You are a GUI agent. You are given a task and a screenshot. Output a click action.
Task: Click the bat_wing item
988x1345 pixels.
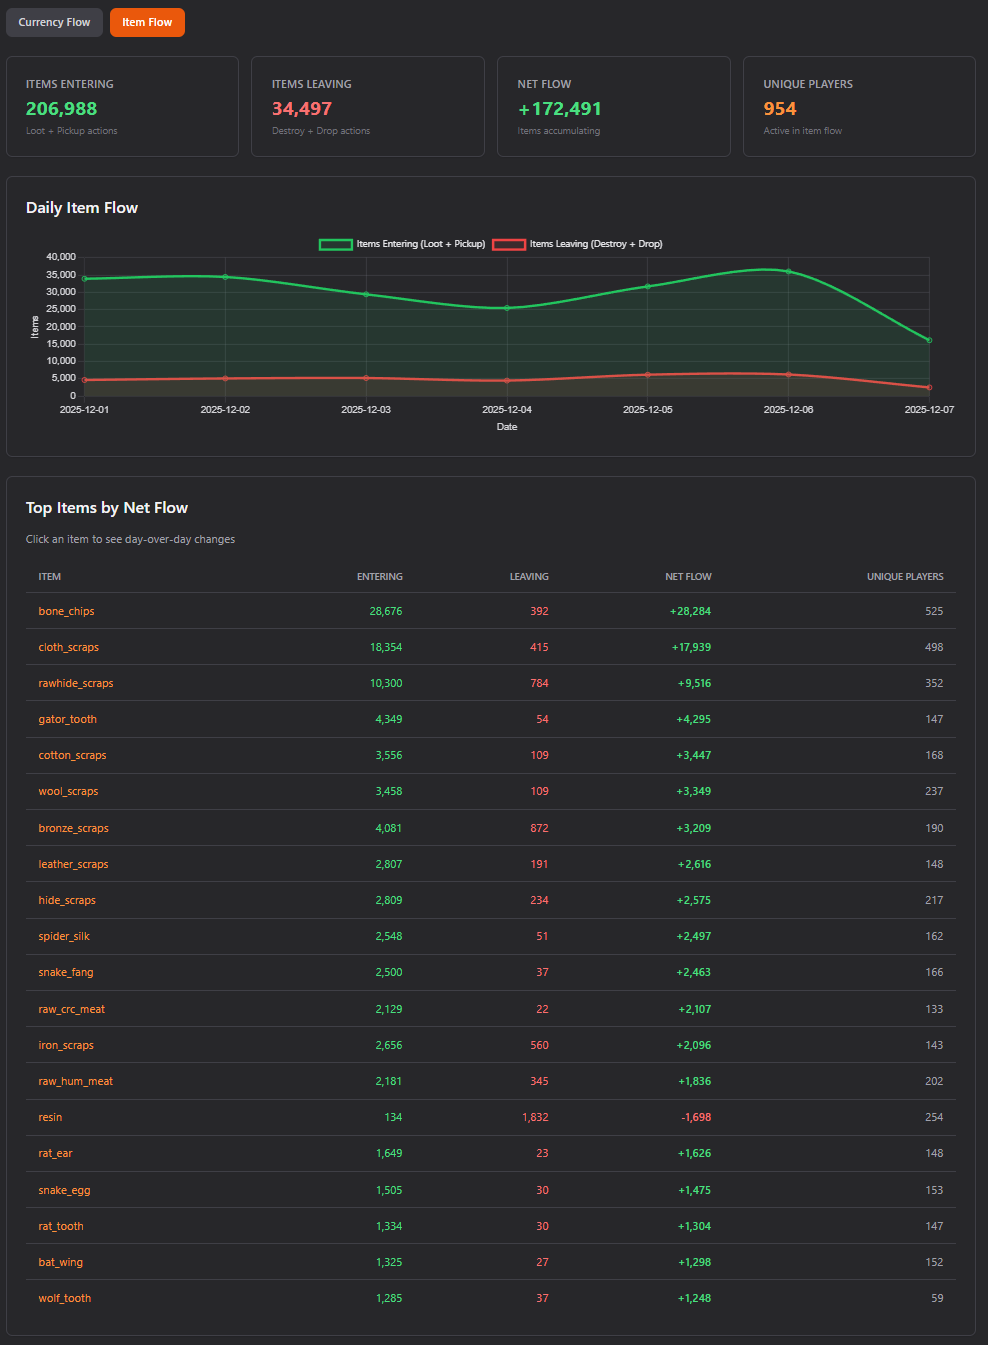click(x=61, y=1262)
